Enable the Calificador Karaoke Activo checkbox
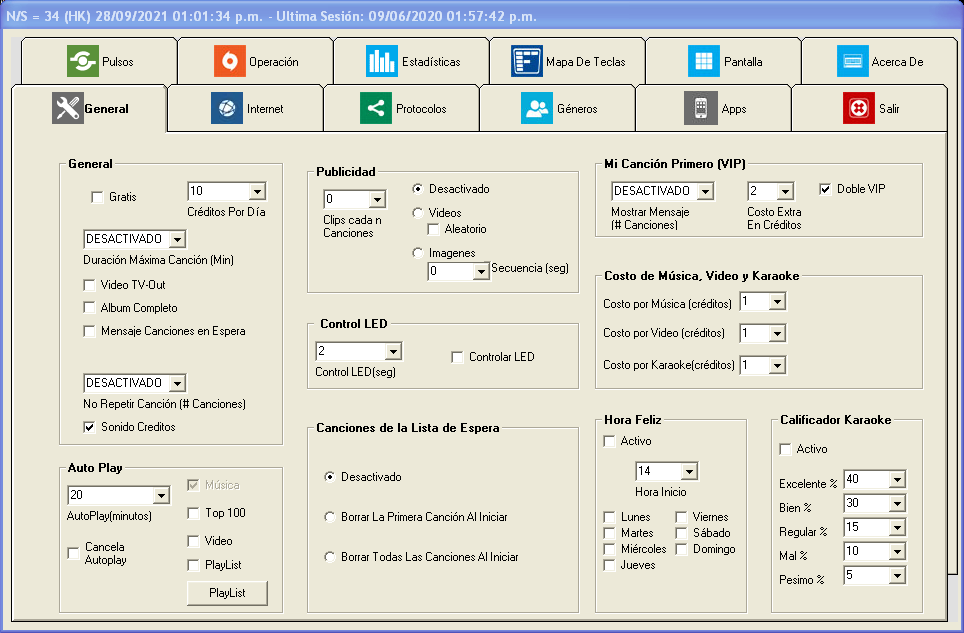 785,449
